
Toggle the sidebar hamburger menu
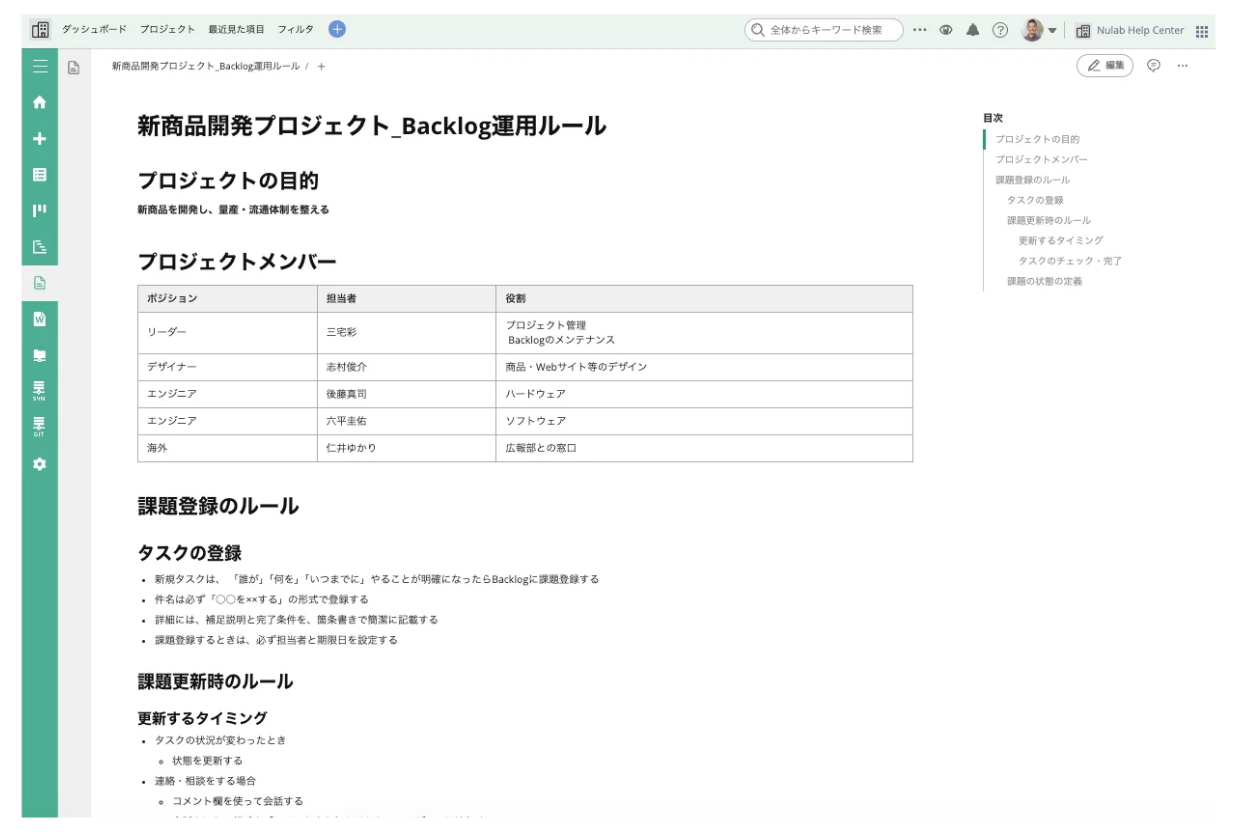tap(40, 66)
